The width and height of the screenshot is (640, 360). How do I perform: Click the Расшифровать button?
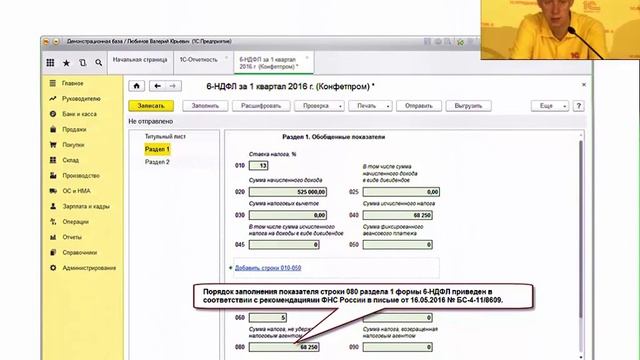[261, 106]
